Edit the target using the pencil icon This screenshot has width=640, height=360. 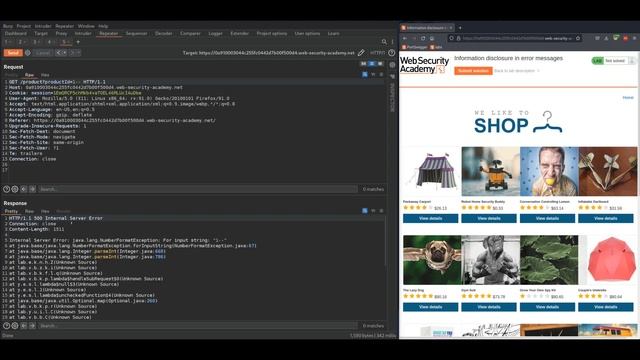361,53
